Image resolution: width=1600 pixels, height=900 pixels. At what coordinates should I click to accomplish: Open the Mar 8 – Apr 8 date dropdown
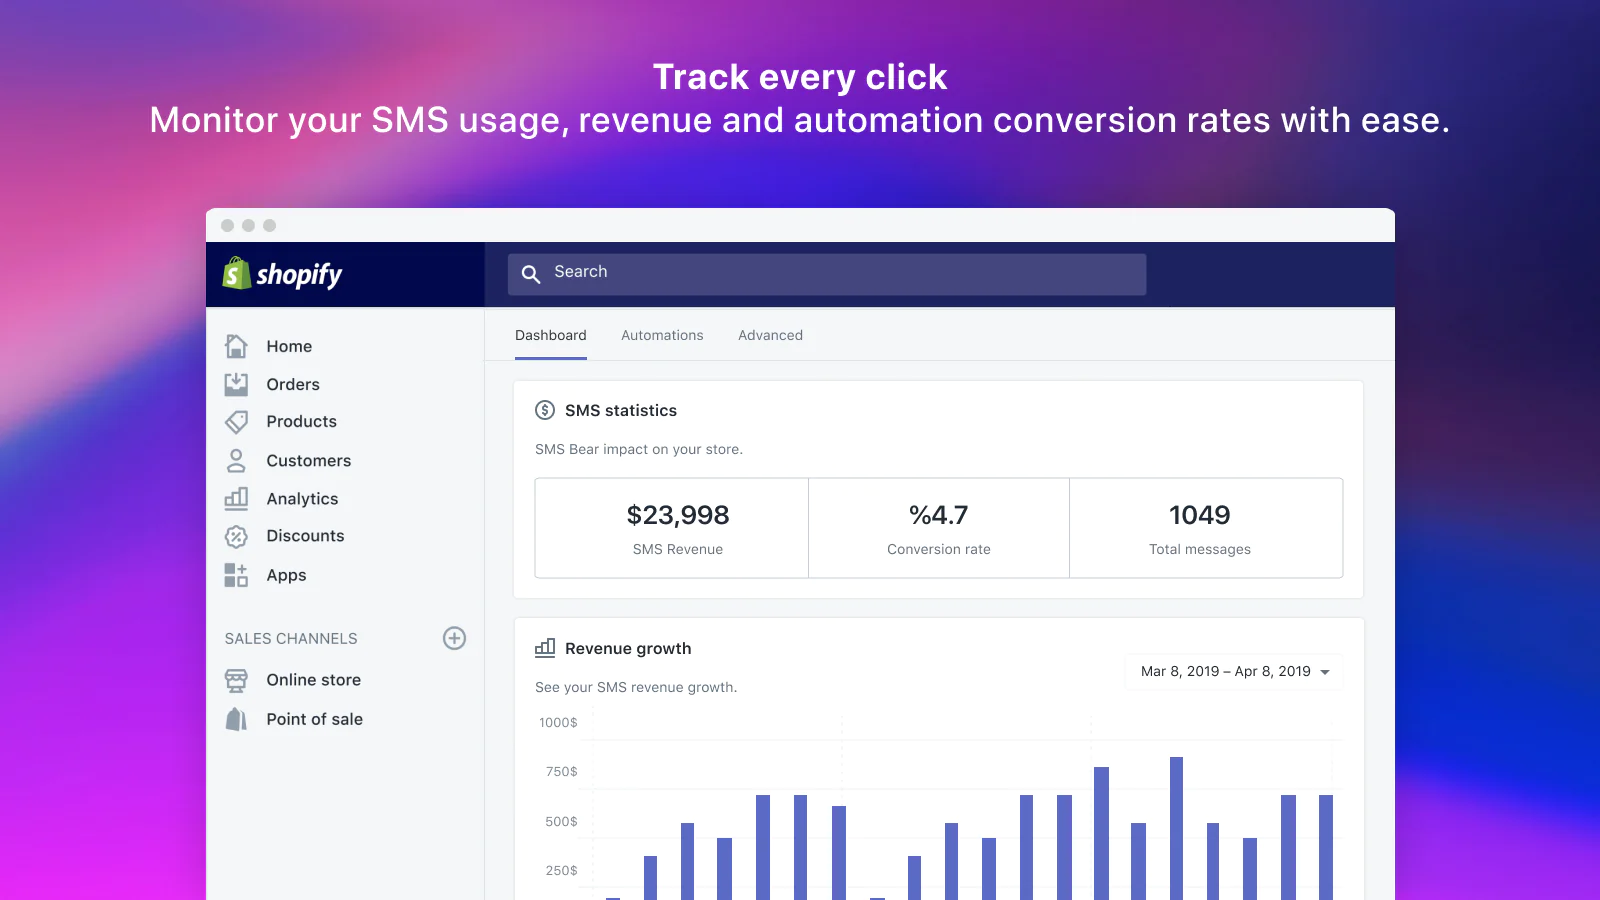[x=1234, y=671]
